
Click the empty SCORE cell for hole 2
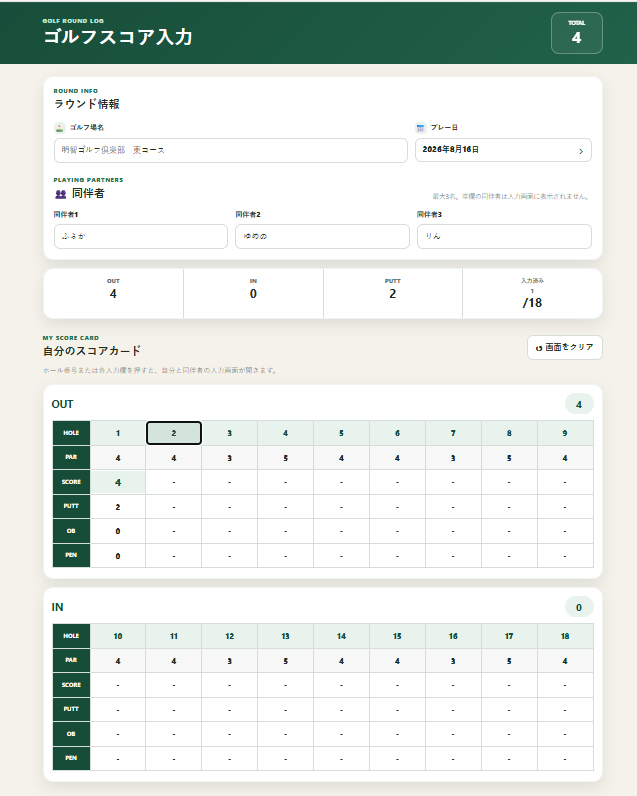point(174,482)
